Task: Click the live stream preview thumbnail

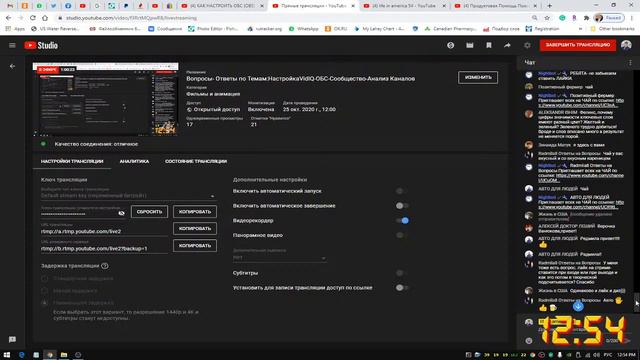Action: point(105,99)
